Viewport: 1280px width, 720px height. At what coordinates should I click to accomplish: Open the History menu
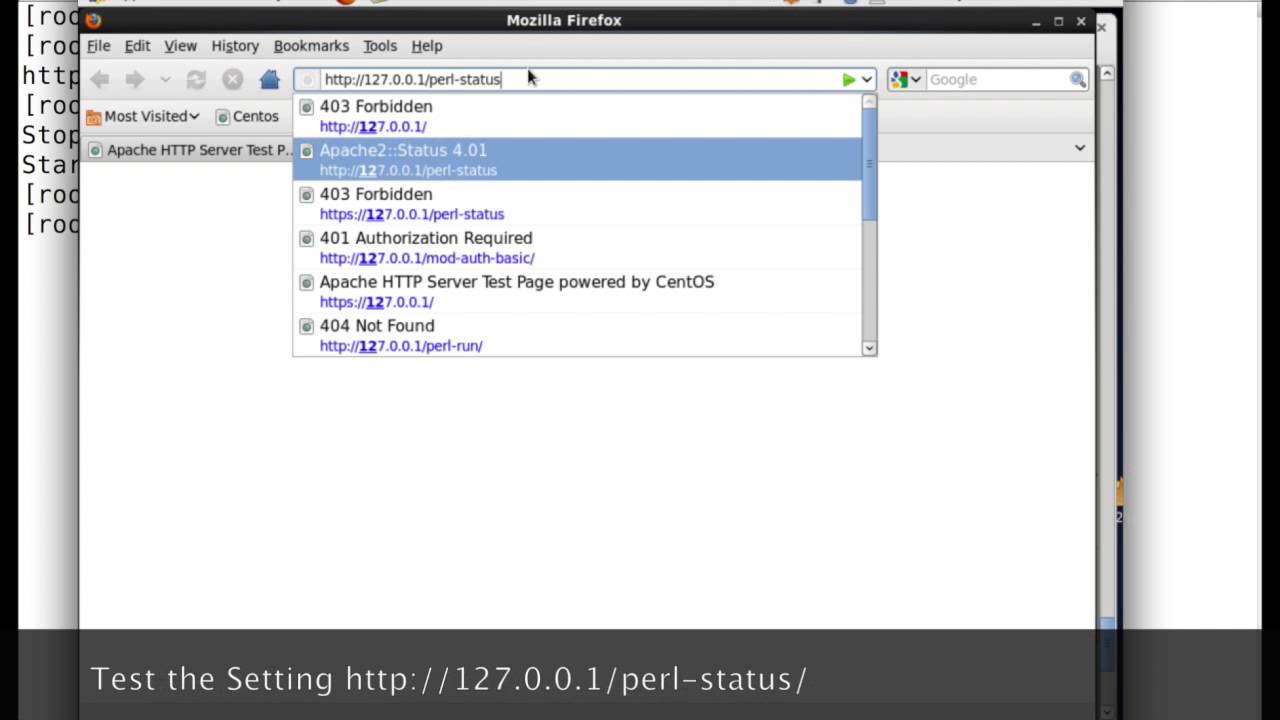point(235,46)
